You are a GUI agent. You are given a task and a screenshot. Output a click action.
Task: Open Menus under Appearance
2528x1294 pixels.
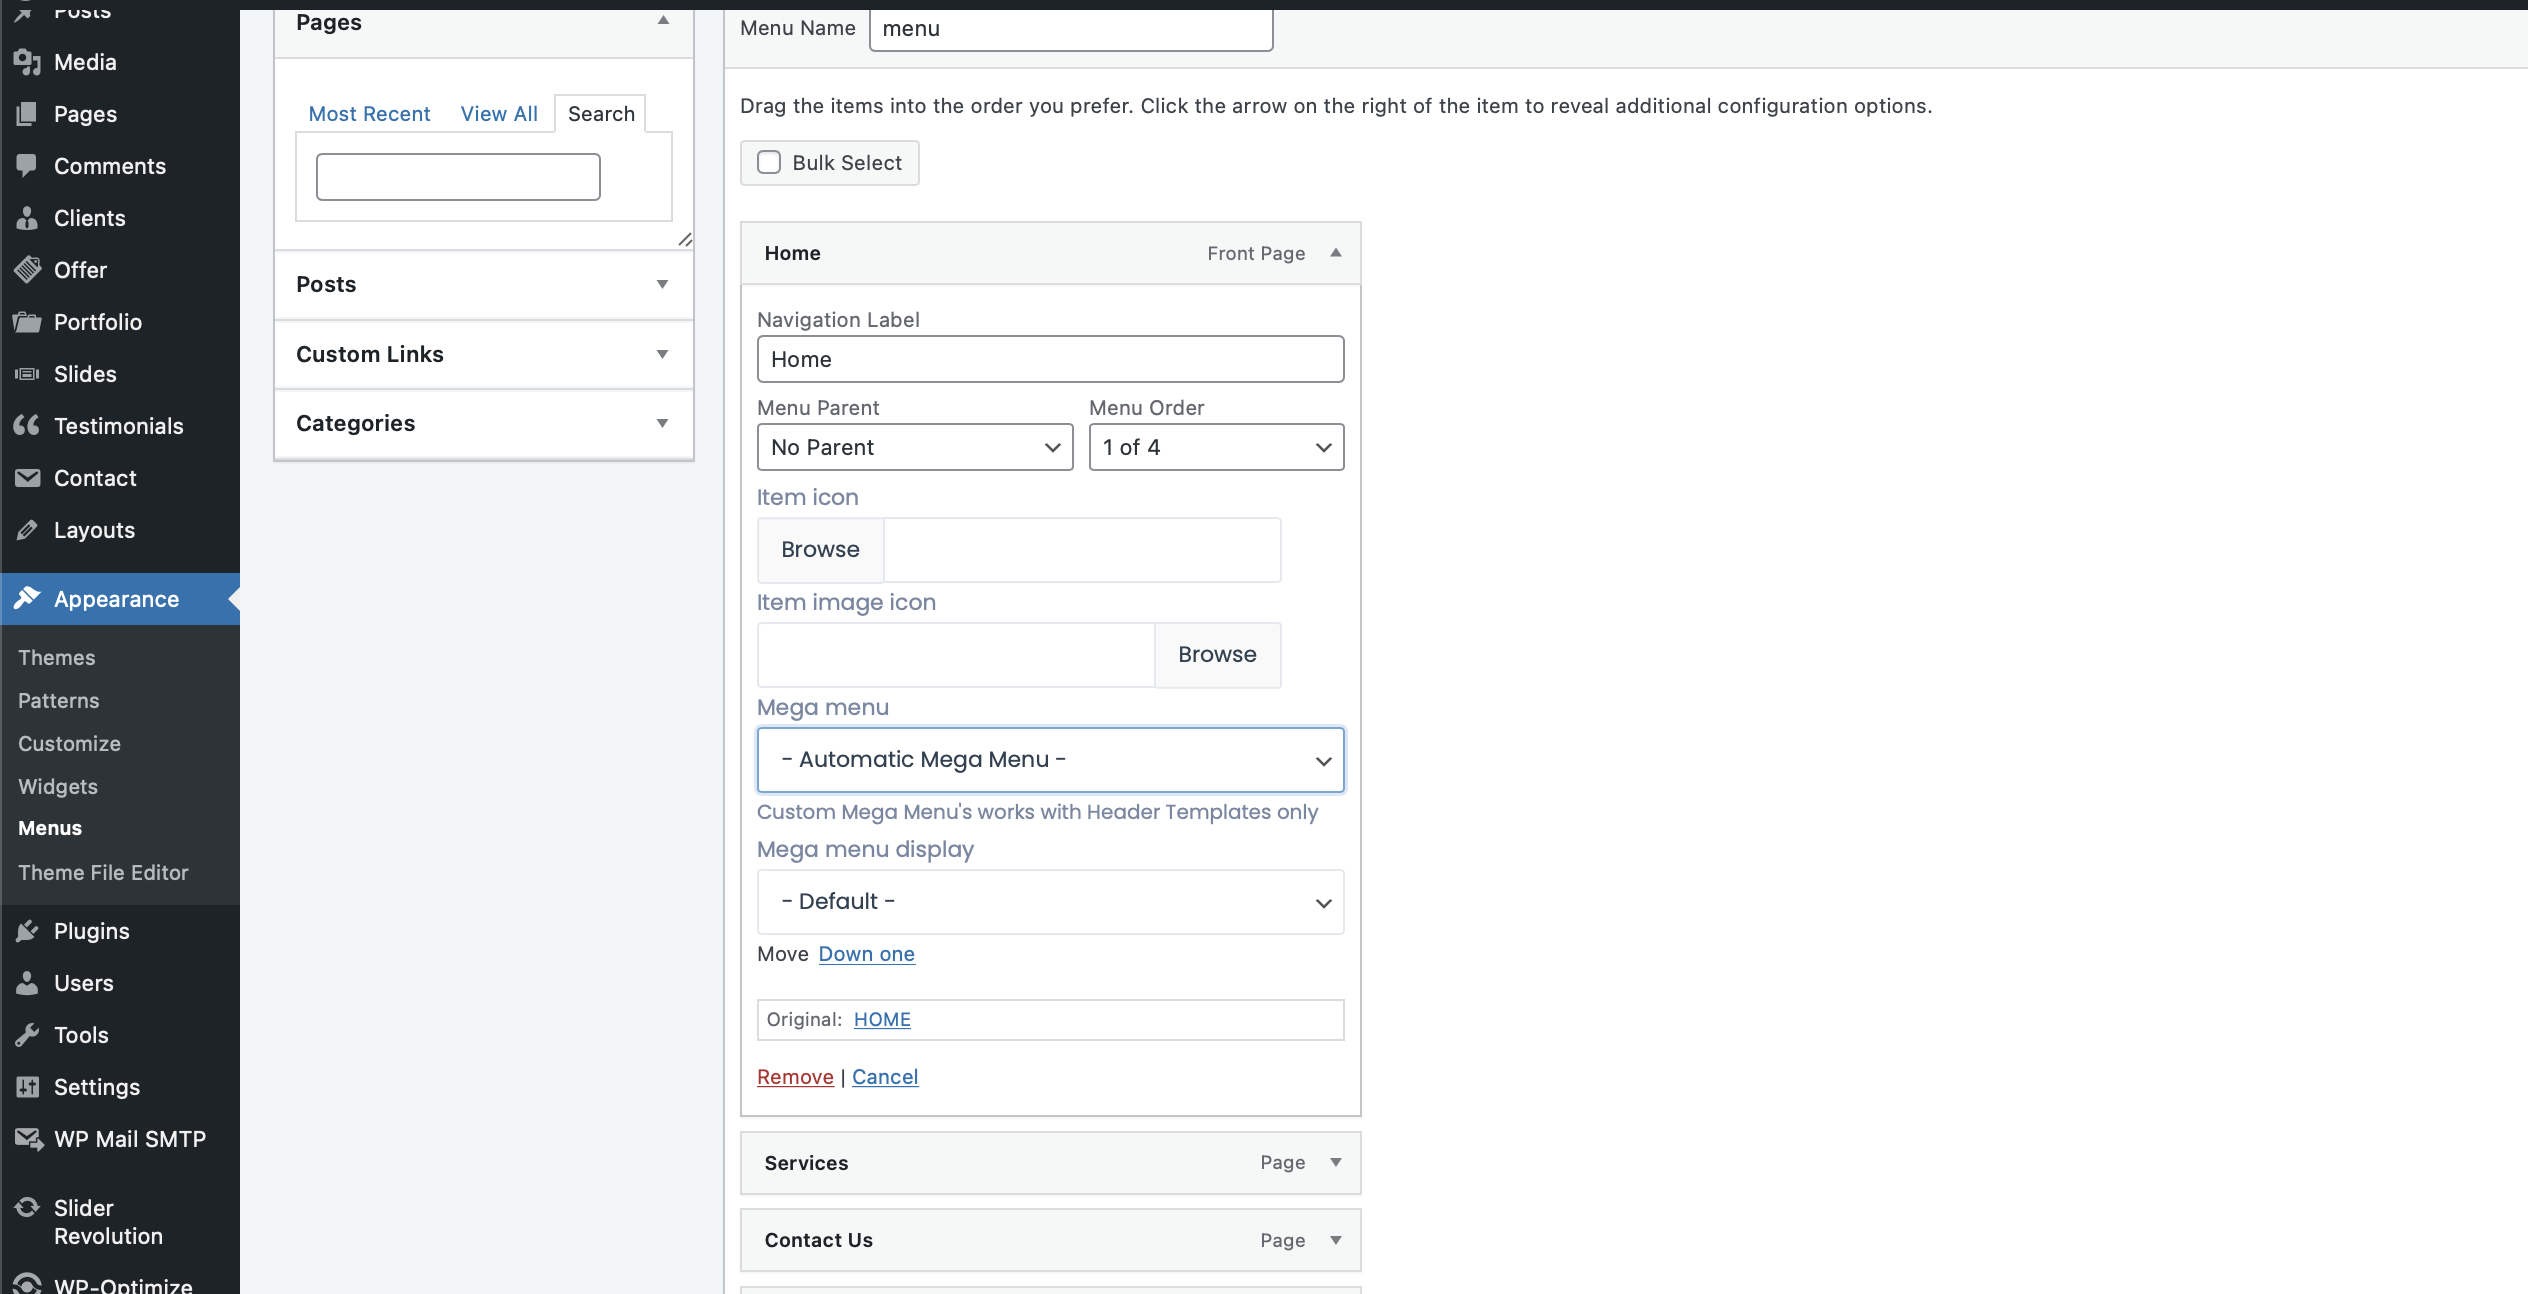50,828
